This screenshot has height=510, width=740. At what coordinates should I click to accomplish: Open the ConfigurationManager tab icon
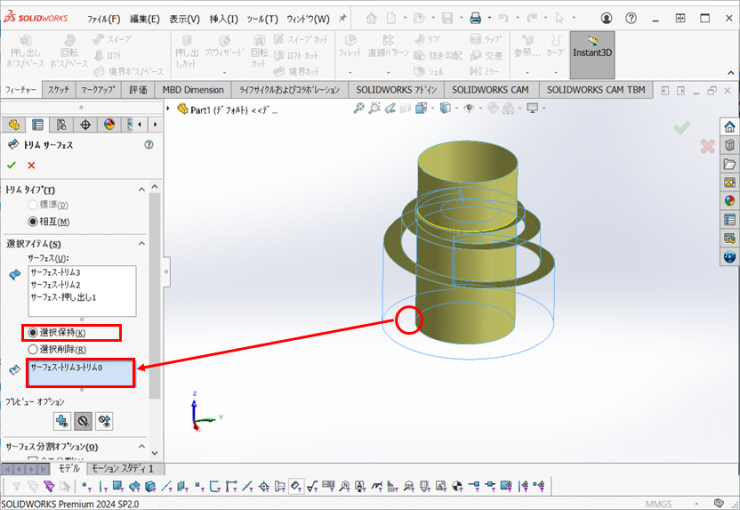(62, 125)
